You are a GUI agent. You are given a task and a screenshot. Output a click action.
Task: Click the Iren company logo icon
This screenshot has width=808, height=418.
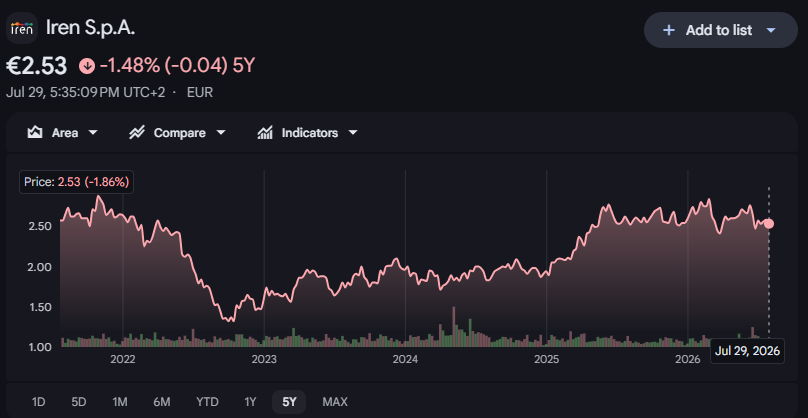pos(22,28)
